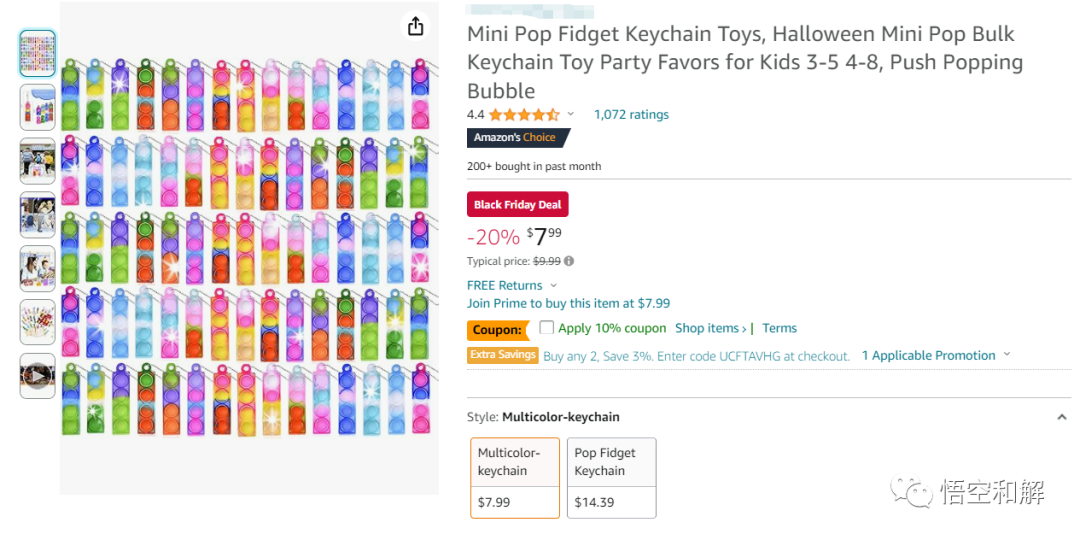The width and height of the screenshot is (1080, 540).
Task: Click the typical price info icon
Action: (569, 262)
